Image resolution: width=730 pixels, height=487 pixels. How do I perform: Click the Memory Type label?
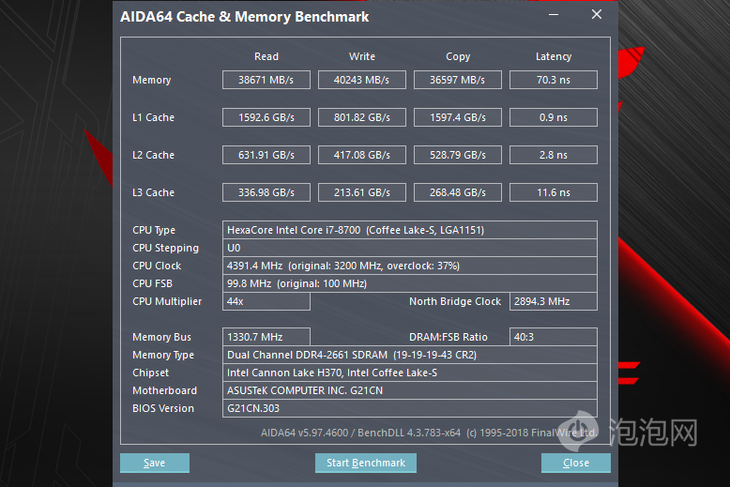[163, 355]
